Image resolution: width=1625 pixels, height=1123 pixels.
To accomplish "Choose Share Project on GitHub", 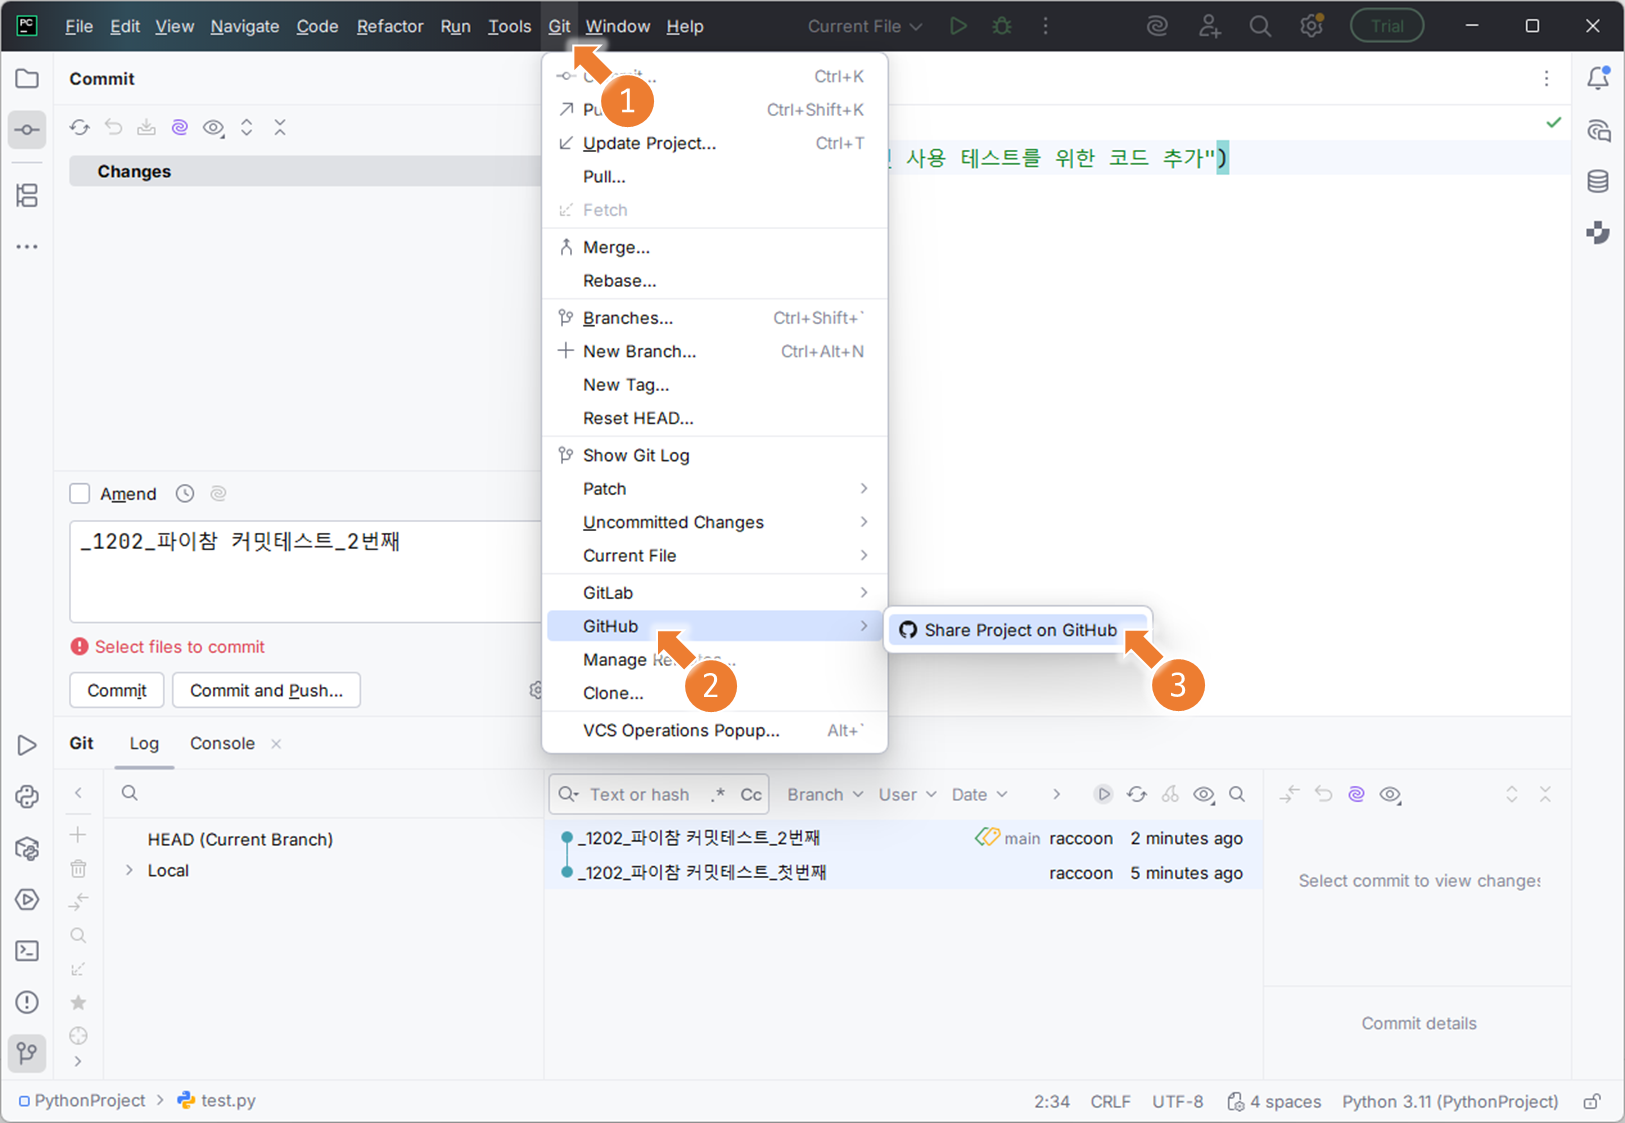I will 1019,630.
